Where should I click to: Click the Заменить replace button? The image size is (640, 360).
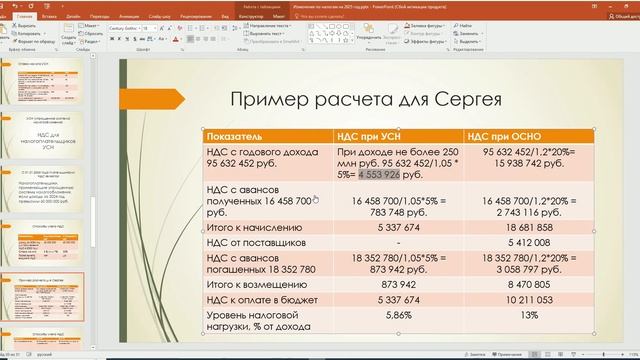(467, 33)
